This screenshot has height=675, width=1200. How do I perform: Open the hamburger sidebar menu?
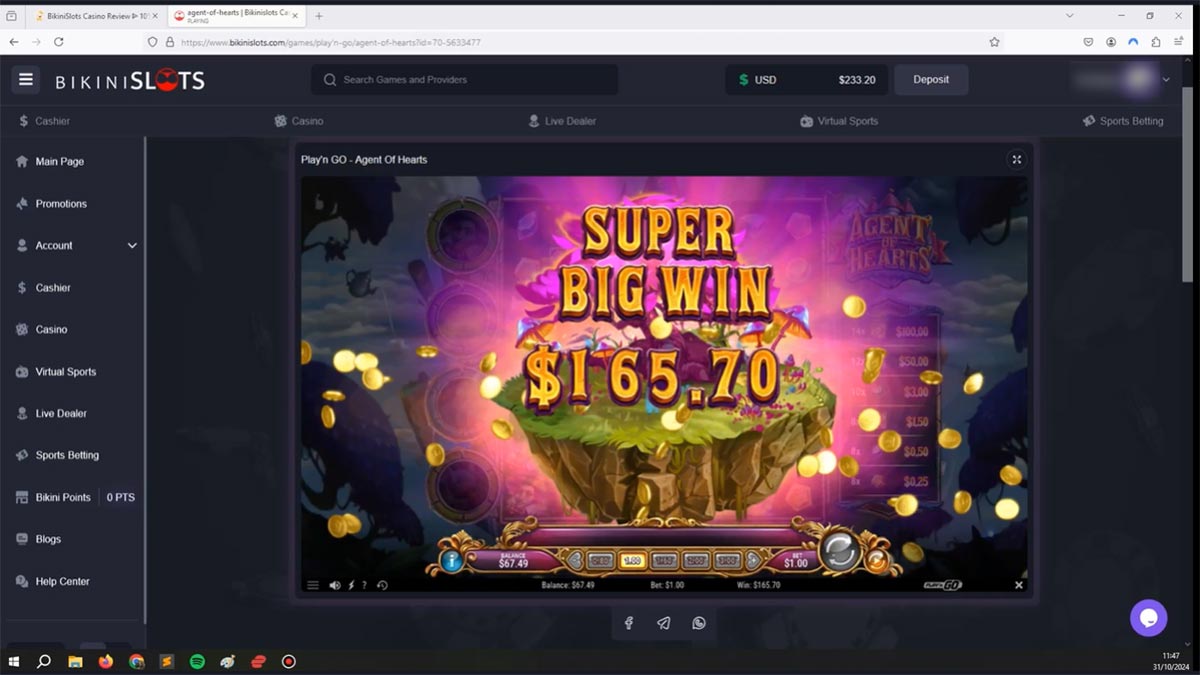[x=26, y=80]
